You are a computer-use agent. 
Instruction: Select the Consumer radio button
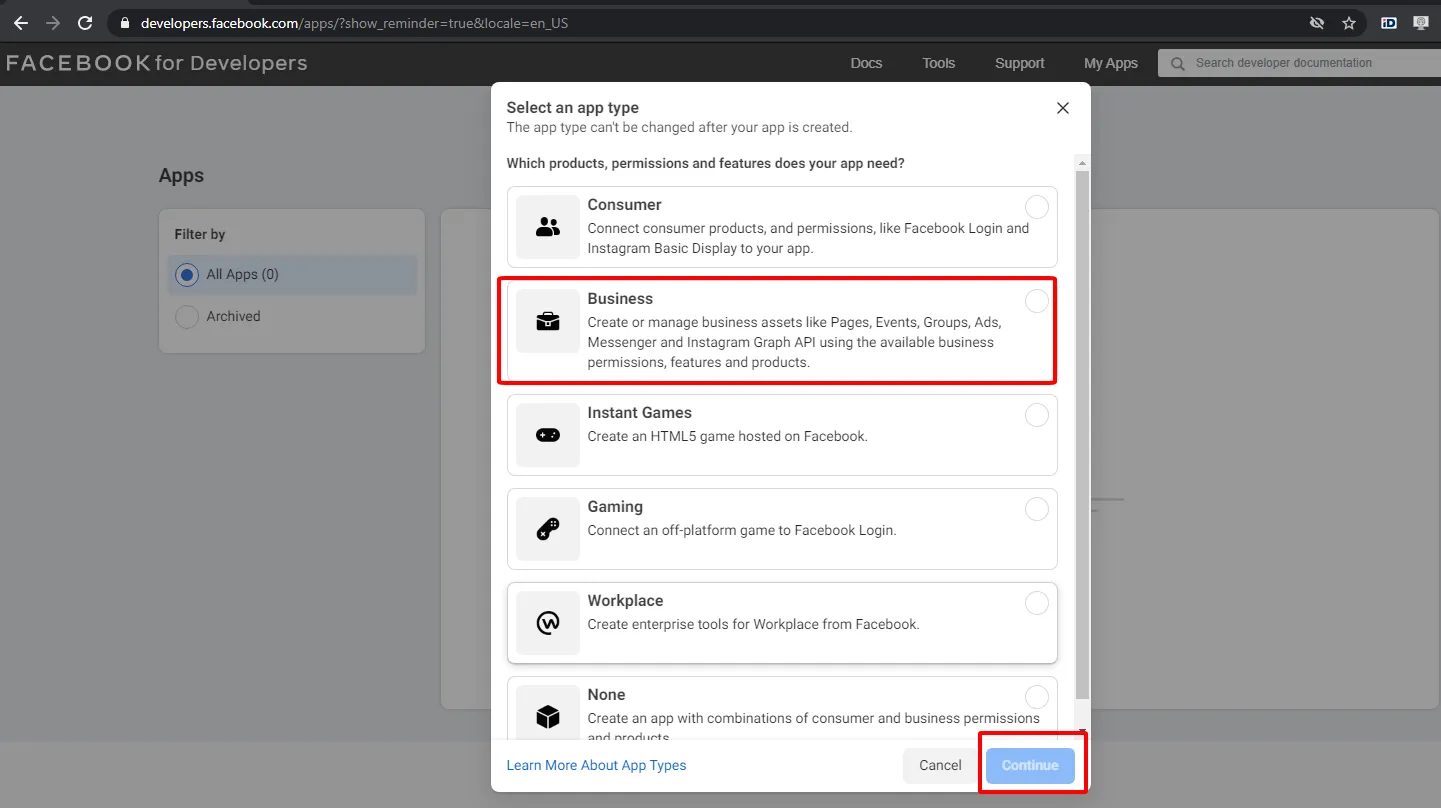(1037, 207)
